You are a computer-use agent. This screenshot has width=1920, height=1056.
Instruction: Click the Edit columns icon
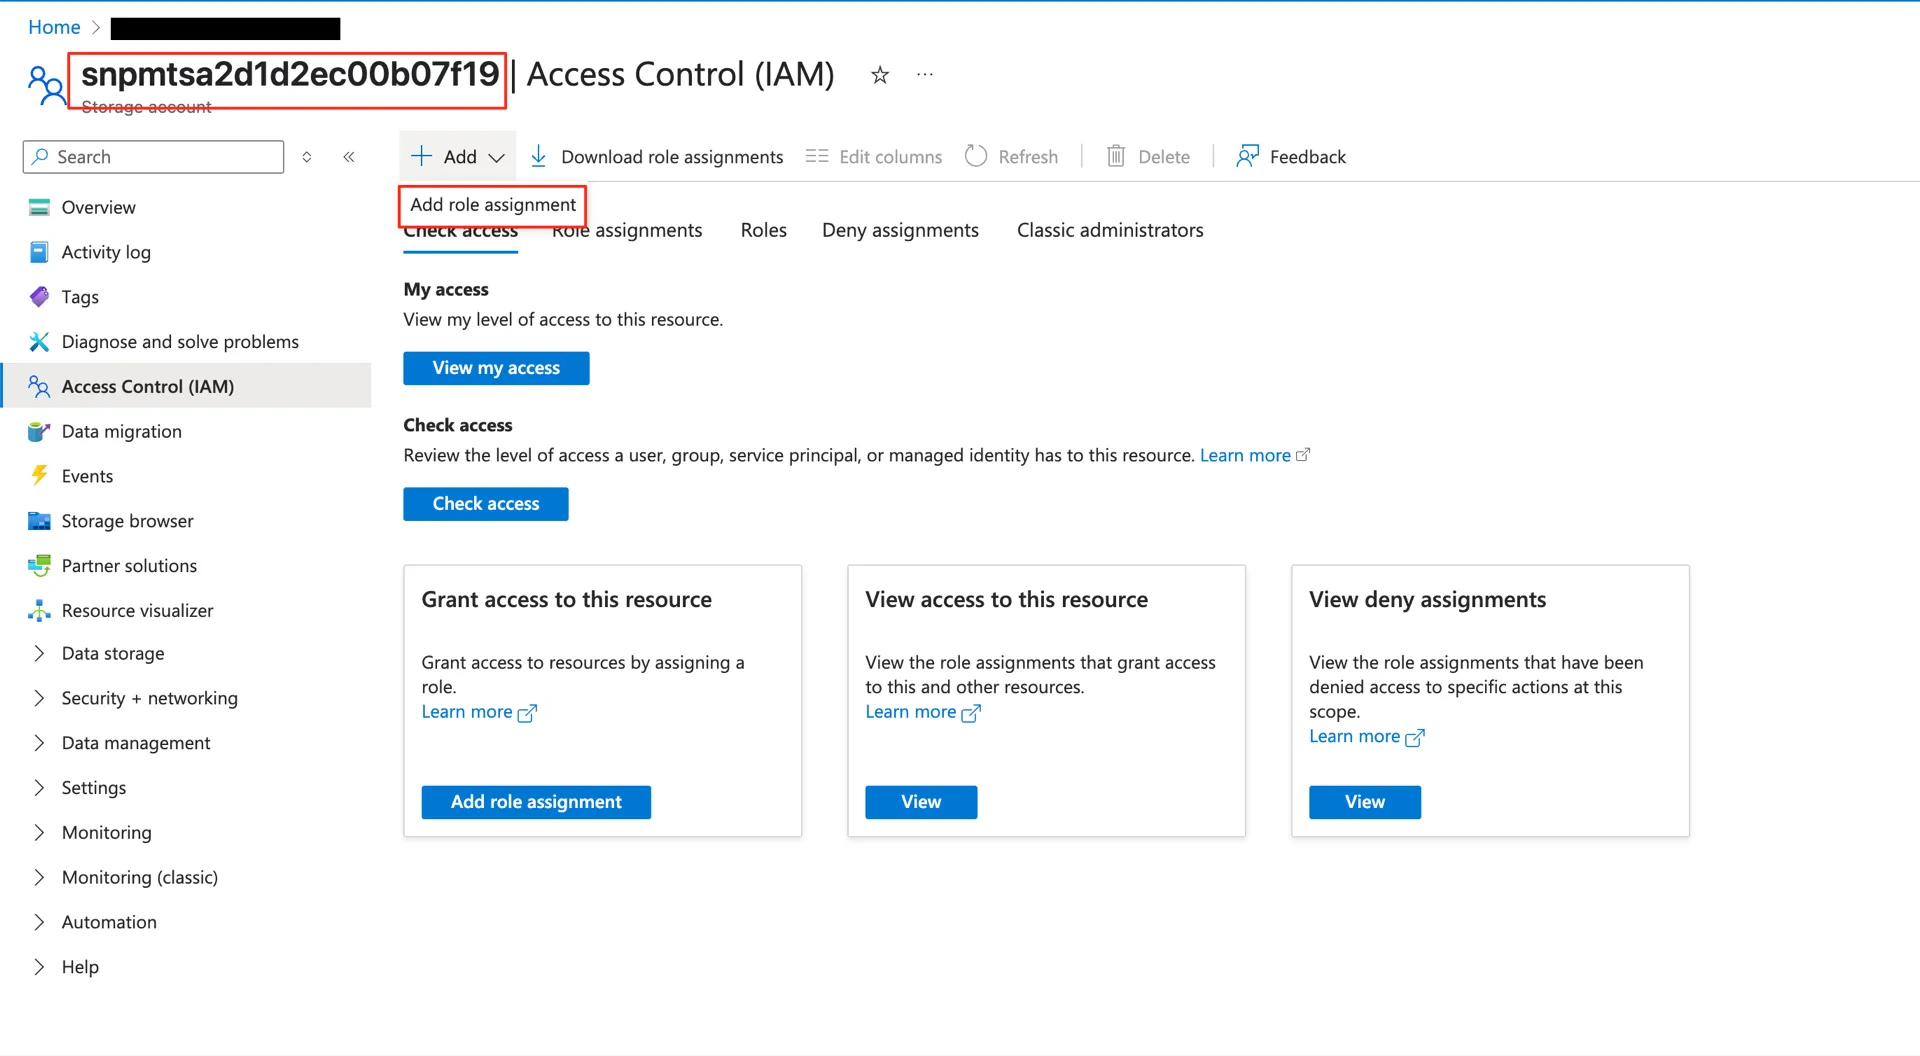[817, 156]
